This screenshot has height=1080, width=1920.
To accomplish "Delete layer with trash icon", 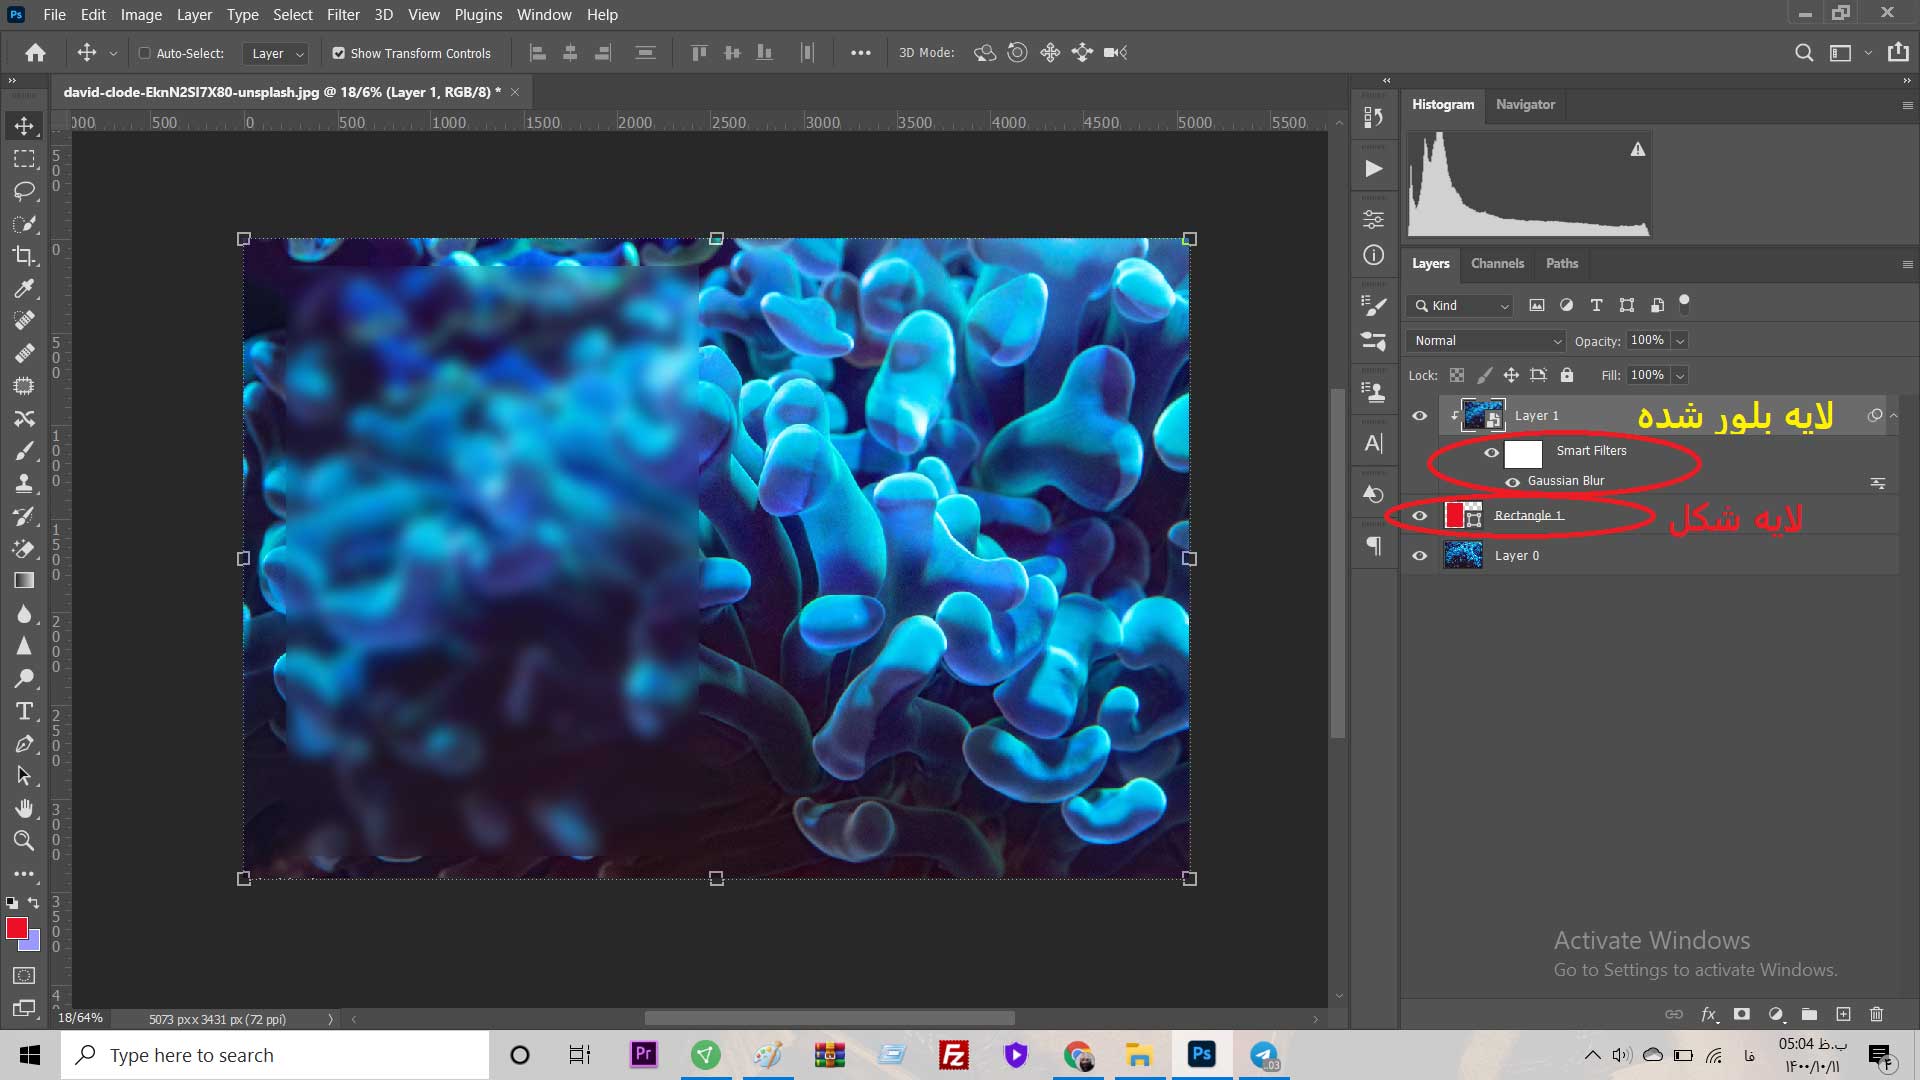I will pyautogui.click(x=1876, y=1014).
